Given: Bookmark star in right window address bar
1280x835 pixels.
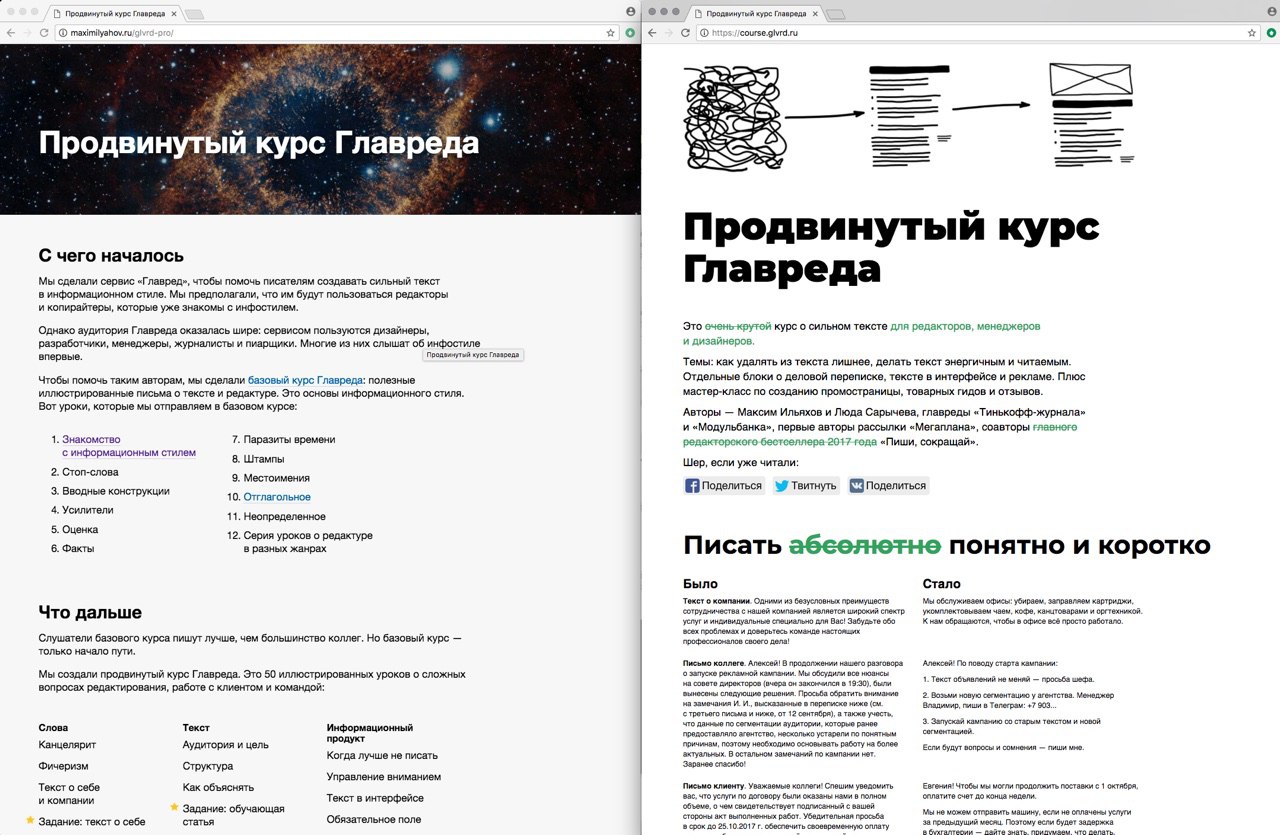Looking at the screenshot, I should (1252, 33).
